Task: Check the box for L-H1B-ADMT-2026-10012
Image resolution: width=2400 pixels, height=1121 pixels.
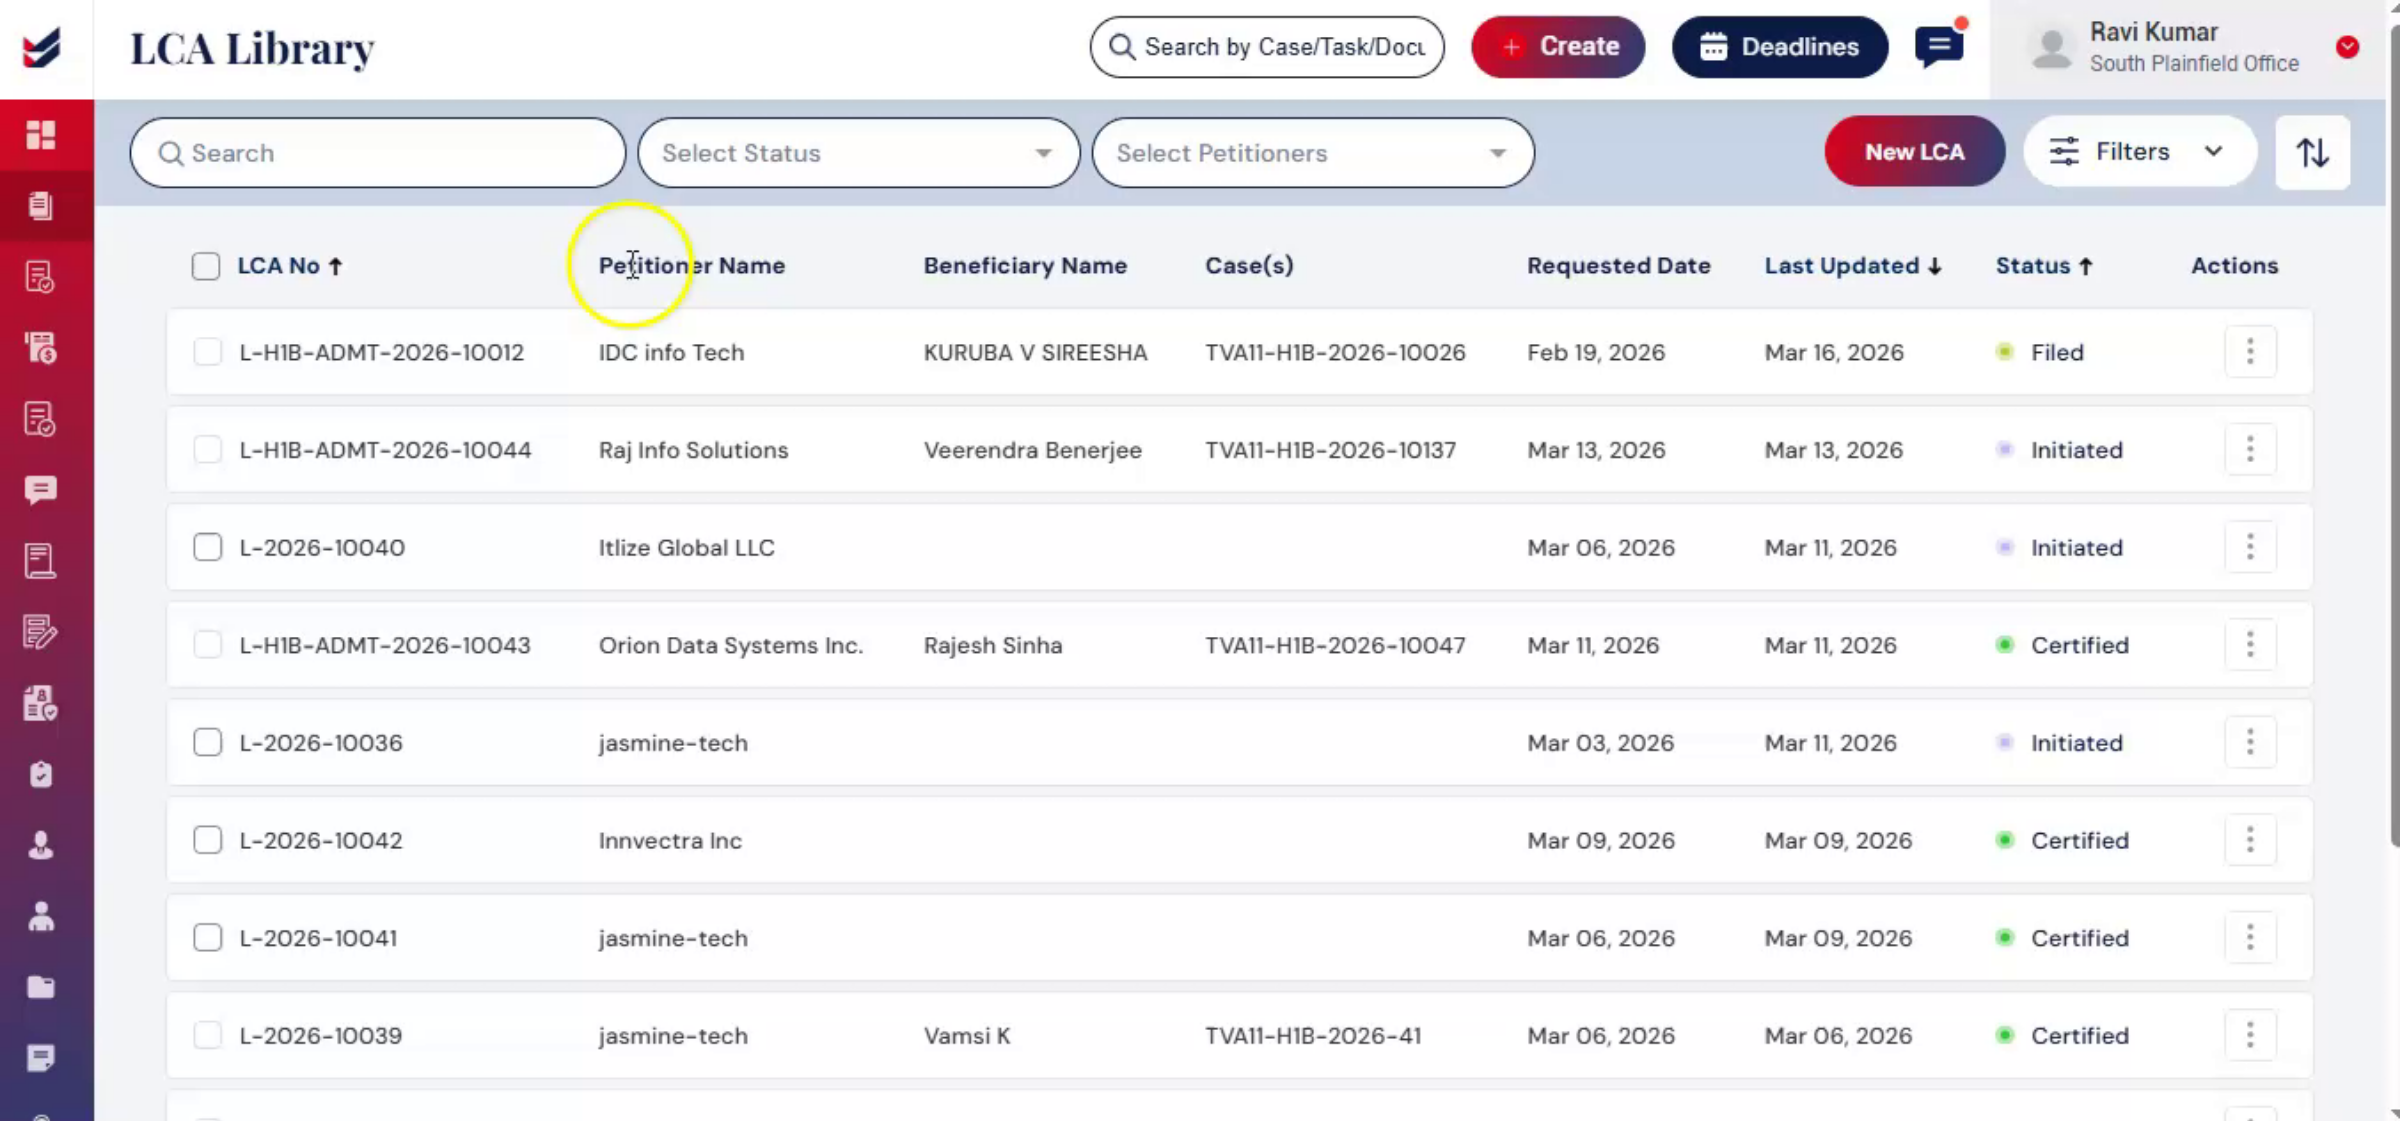Action: pos(207,352)
